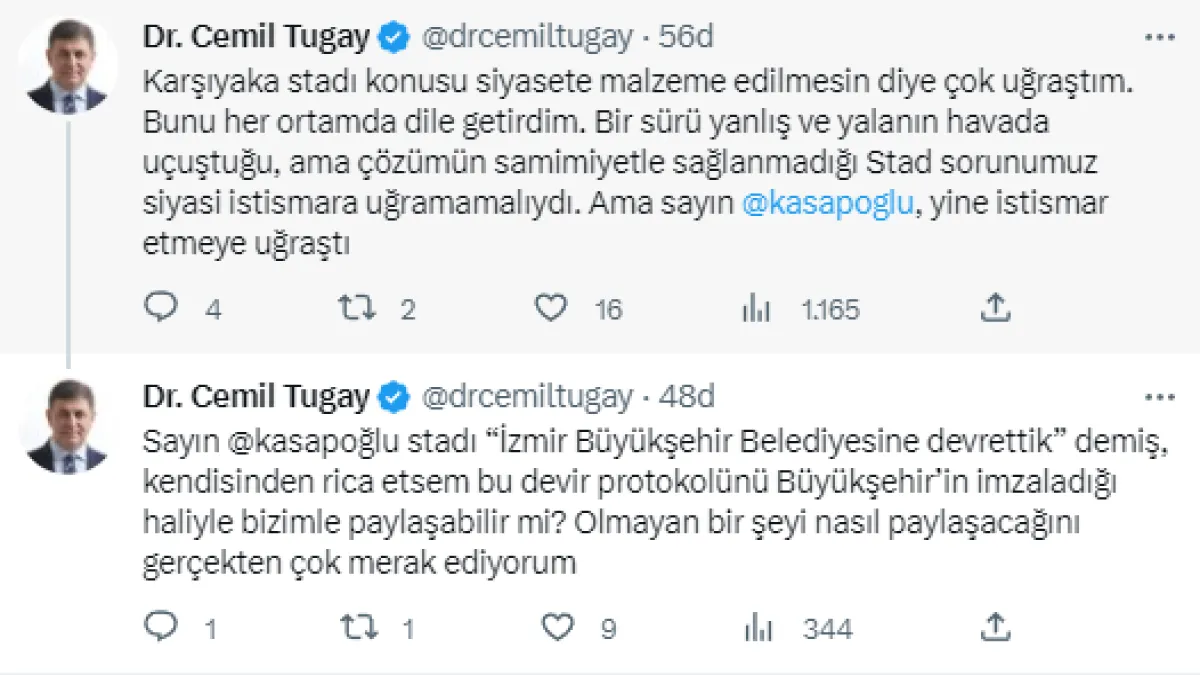
Task: Share the first tweet via share icon
Action: click(x=994, y=308)
